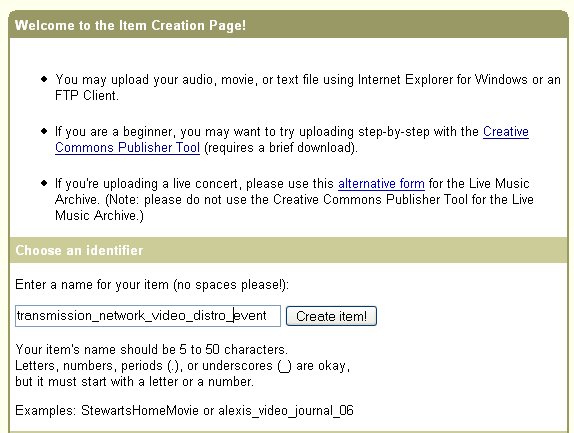
Task: Click the "Create item!" button
Action: click(x=331, y=316)
